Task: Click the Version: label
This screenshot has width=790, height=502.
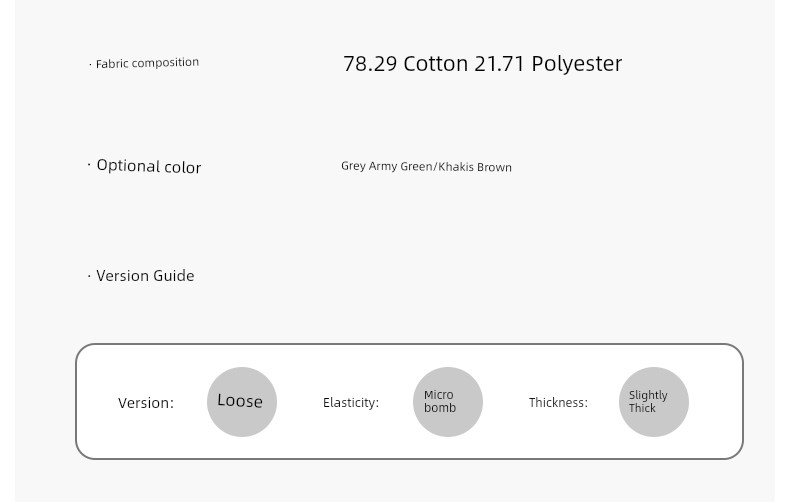Action: pyautogui.click(x=146, y=403)
